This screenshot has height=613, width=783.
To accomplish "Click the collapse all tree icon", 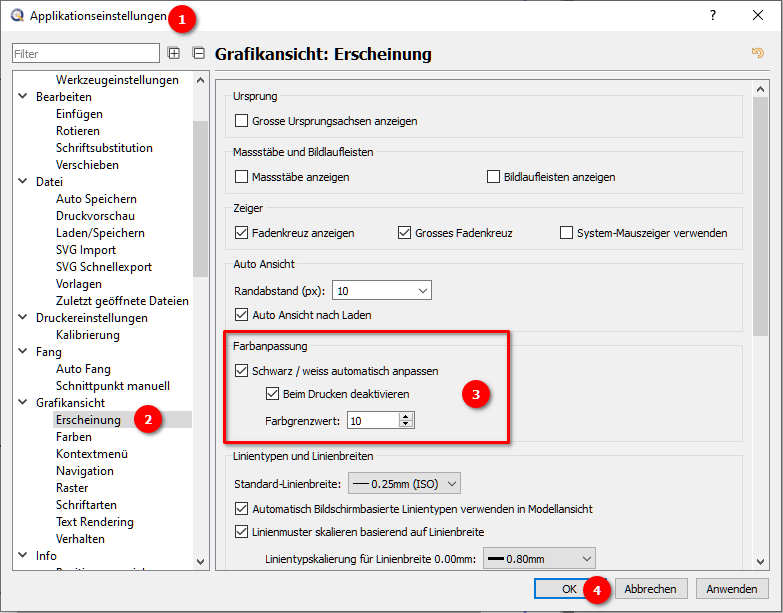I will (x=198, y=54).
